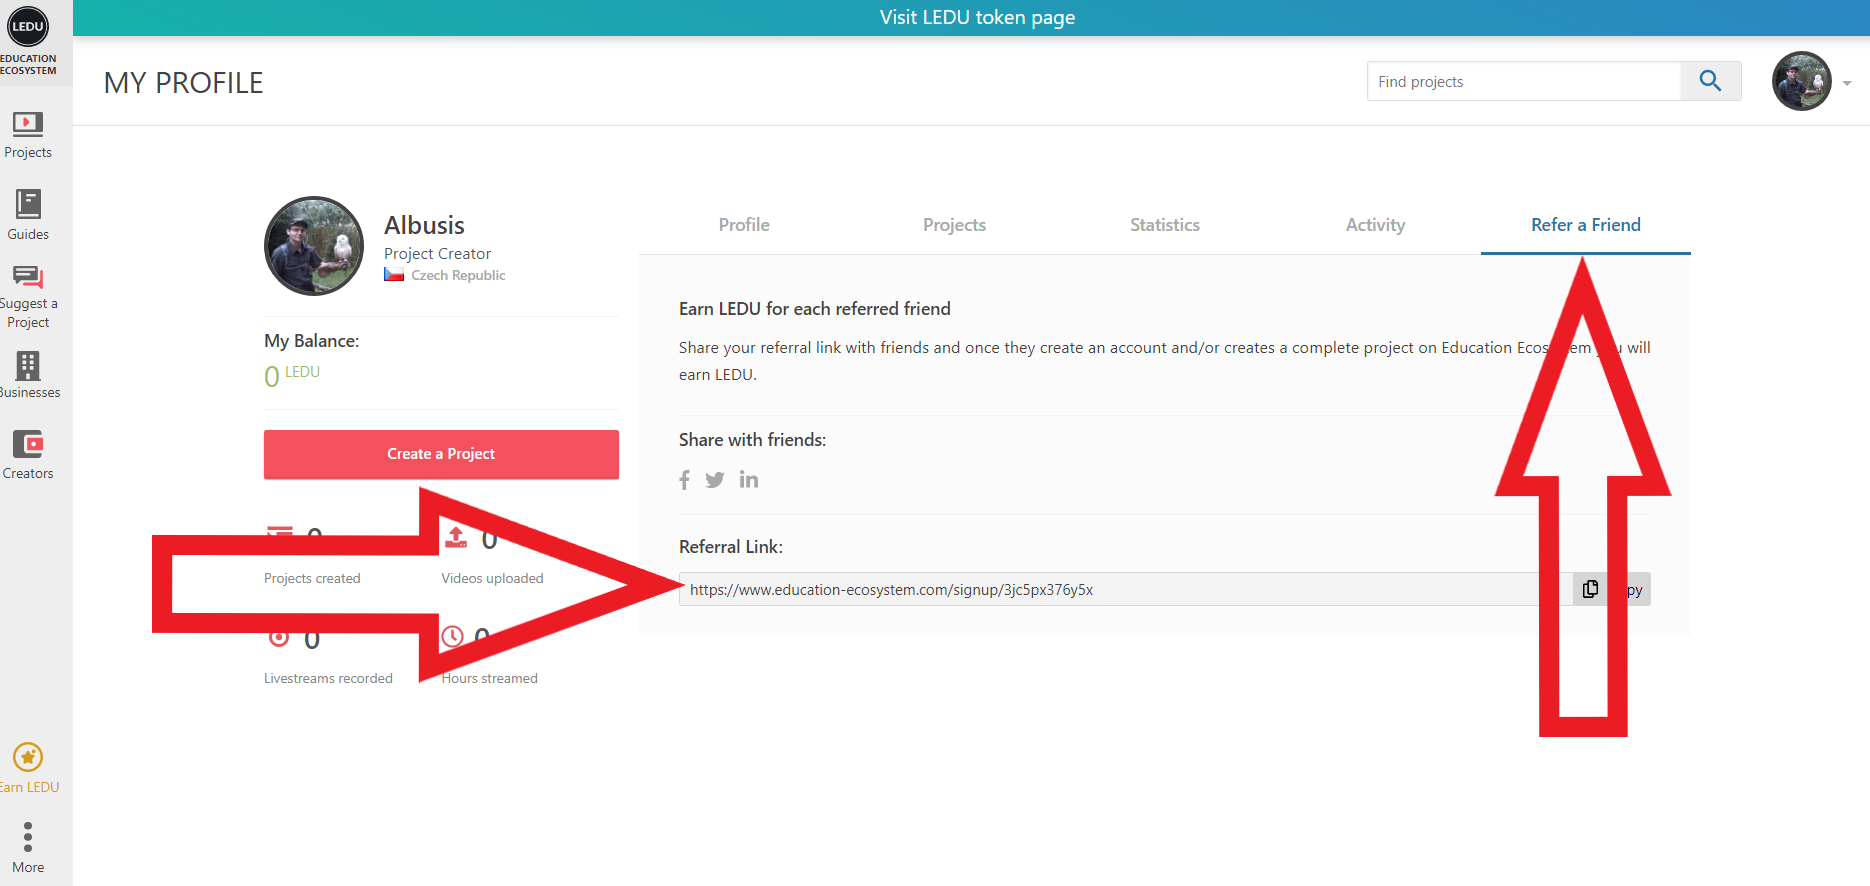The height and width of the screenshot is (886, 1870).
Task: Select the Refer a Friend tab
Action: click(x=1586, y=225)
